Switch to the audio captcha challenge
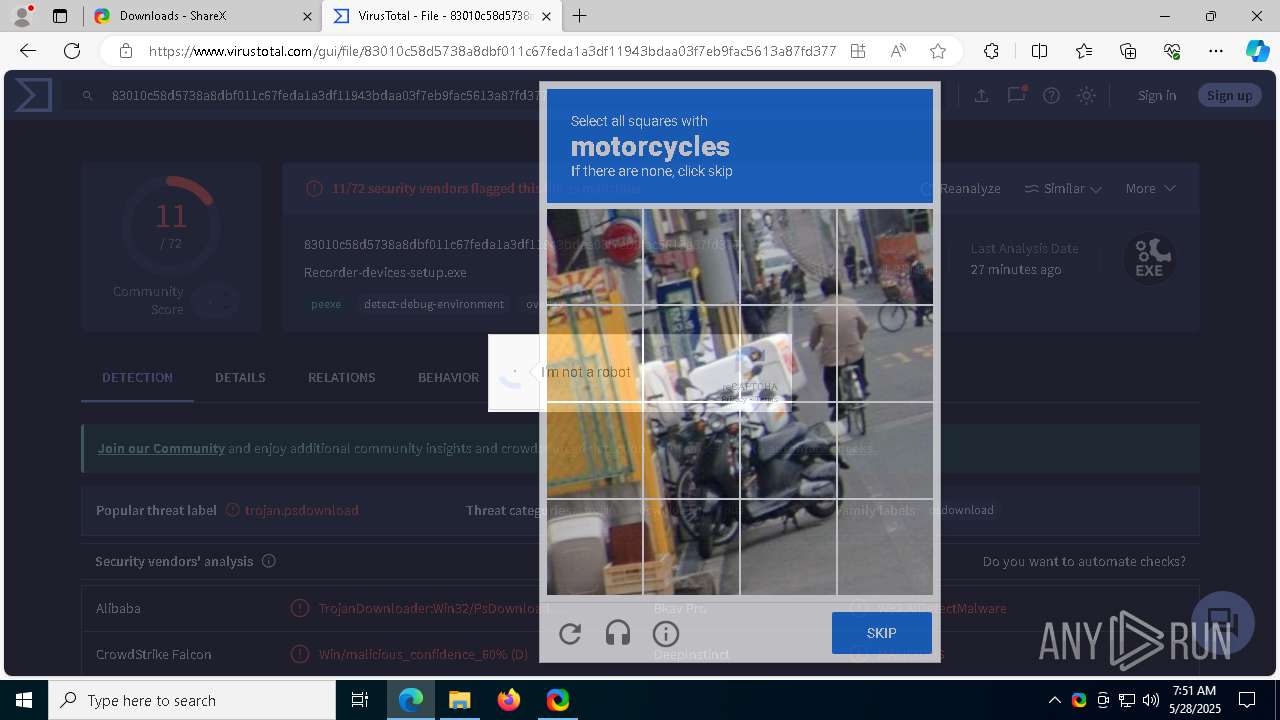Screen dimensions: 1280x720 coord(618,633)
